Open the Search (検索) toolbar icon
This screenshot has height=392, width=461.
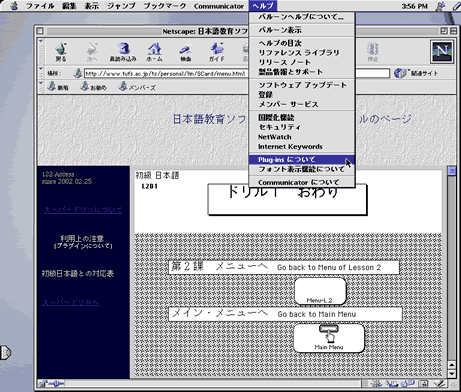[x=185, y=53]
